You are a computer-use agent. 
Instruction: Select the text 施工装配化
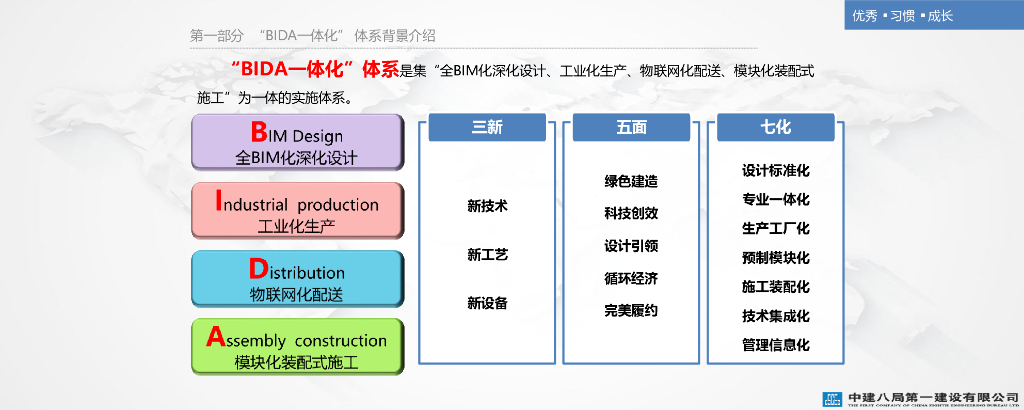pos(776,287)
